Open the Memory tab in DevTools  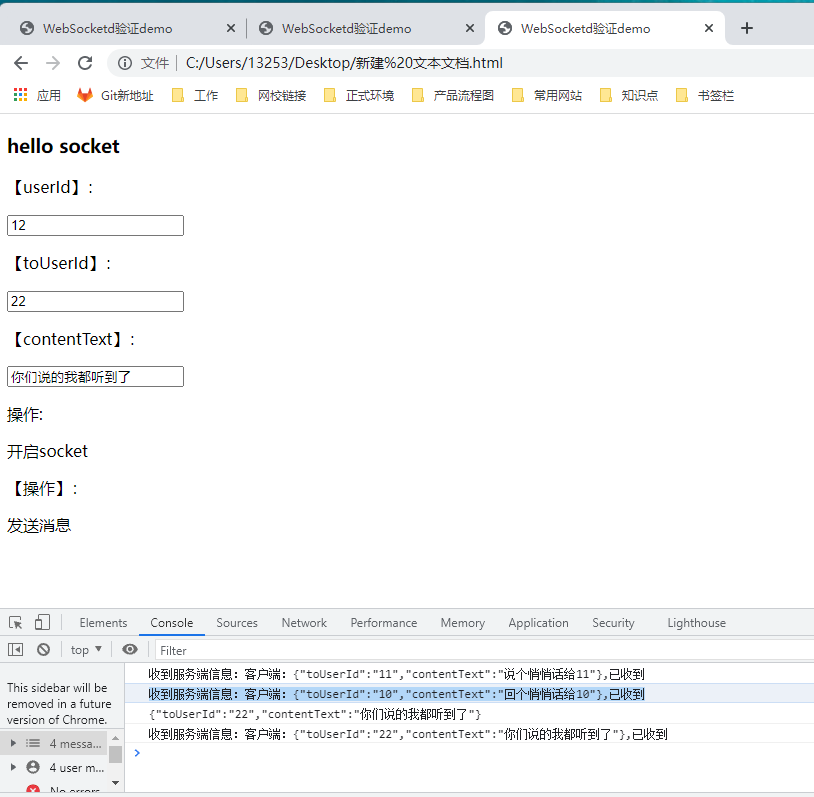pyautogui.click(x=463, y=623)
